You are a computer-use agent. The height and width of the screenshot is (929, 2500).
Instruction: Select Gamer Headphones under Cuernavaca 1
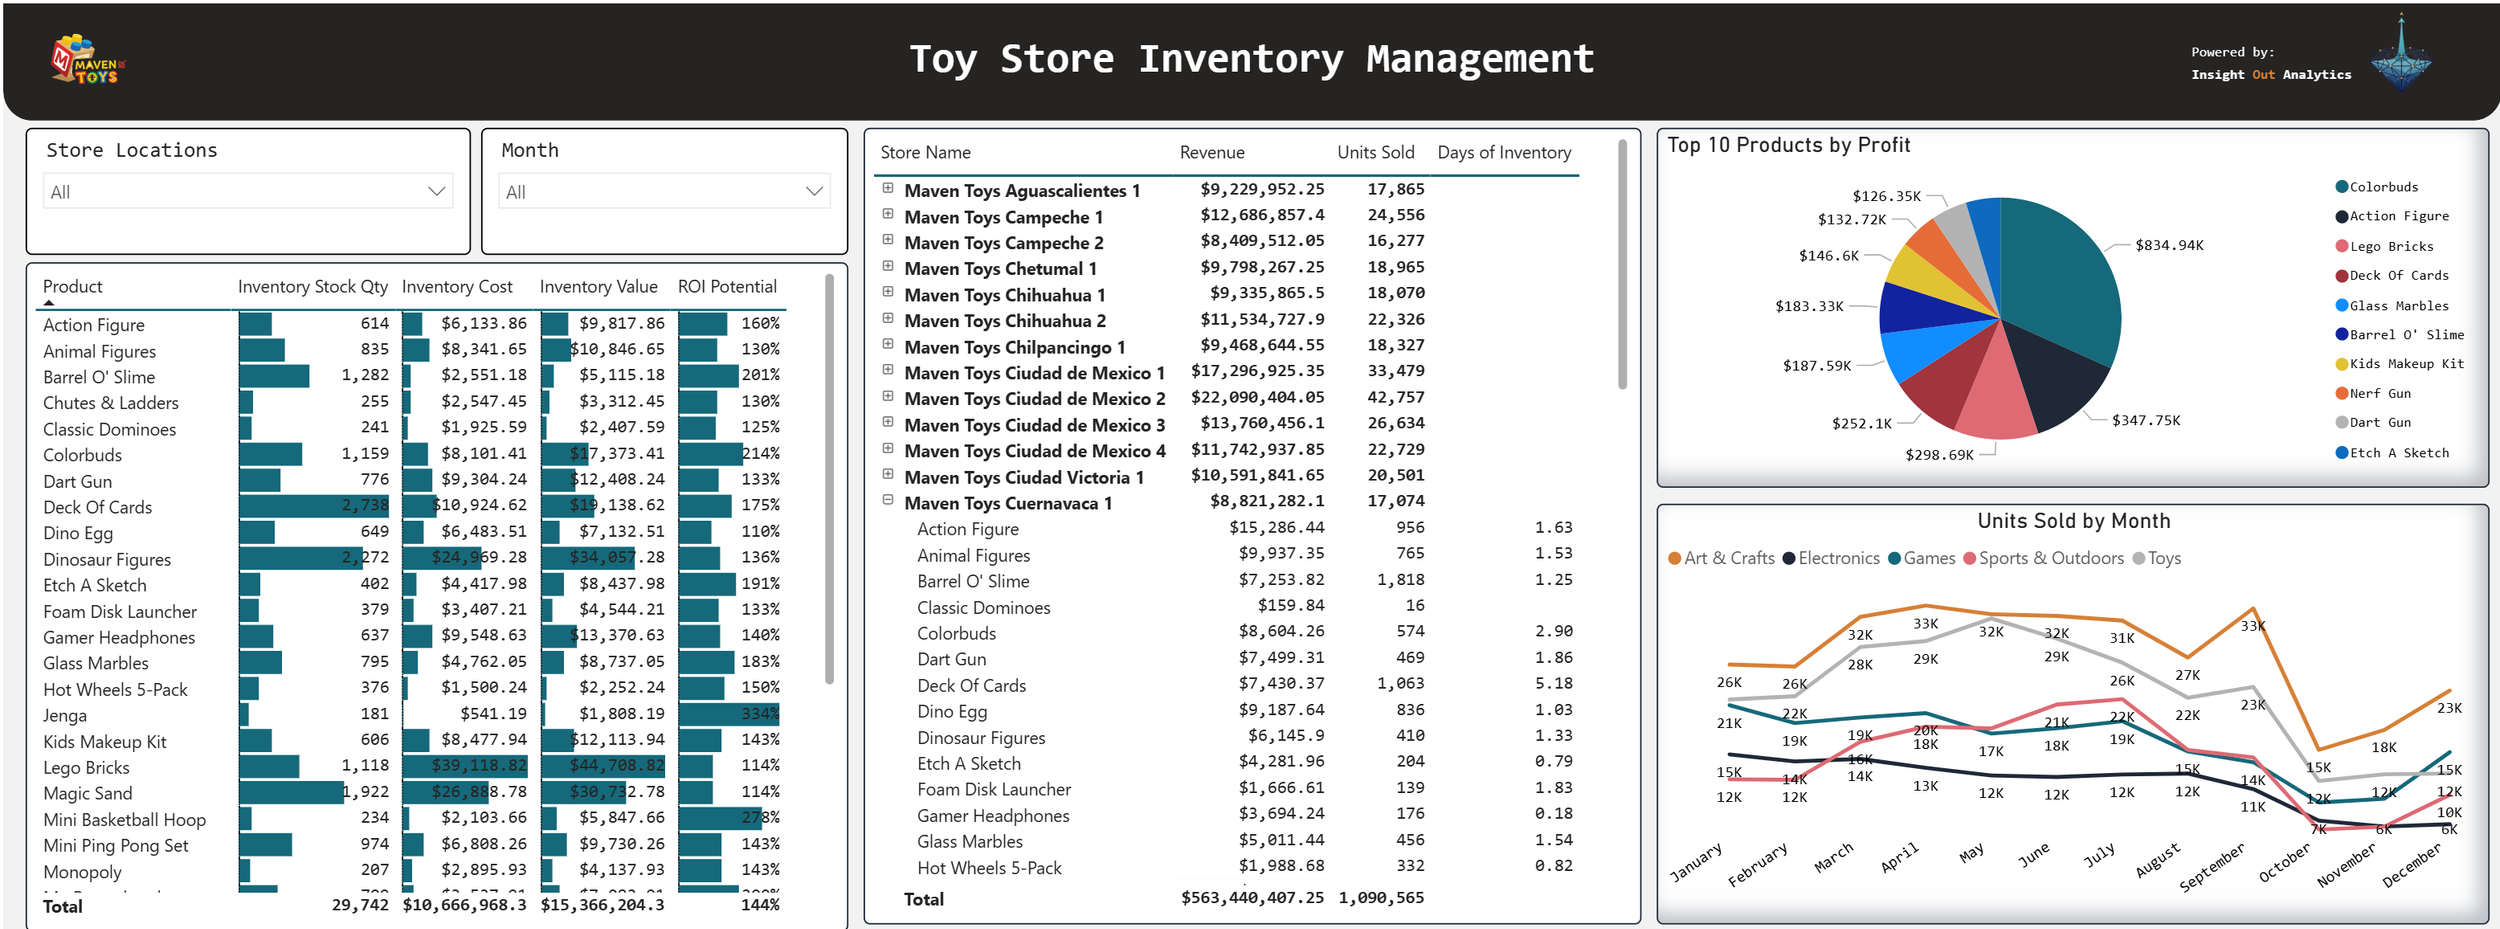pos(993,816)
